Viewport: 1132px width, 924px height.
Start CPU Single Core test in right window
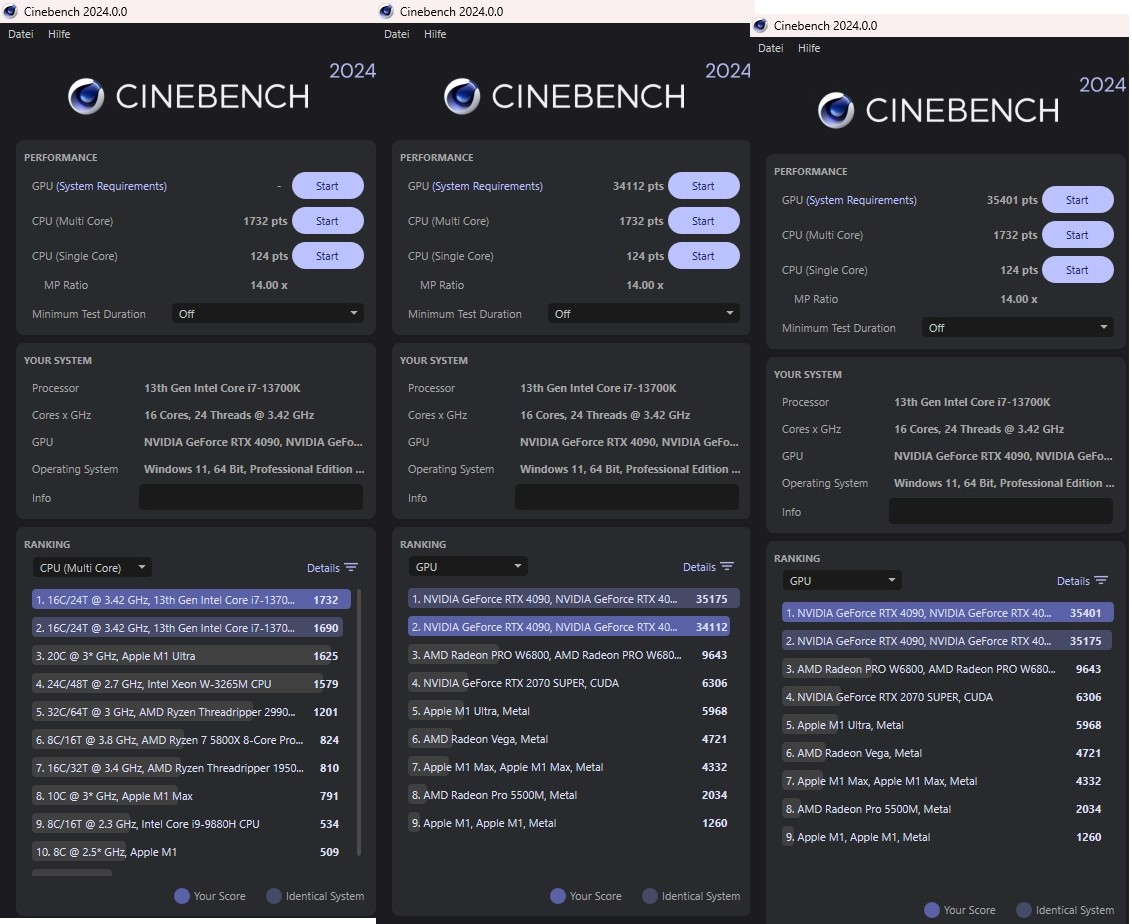[1078, 270]
